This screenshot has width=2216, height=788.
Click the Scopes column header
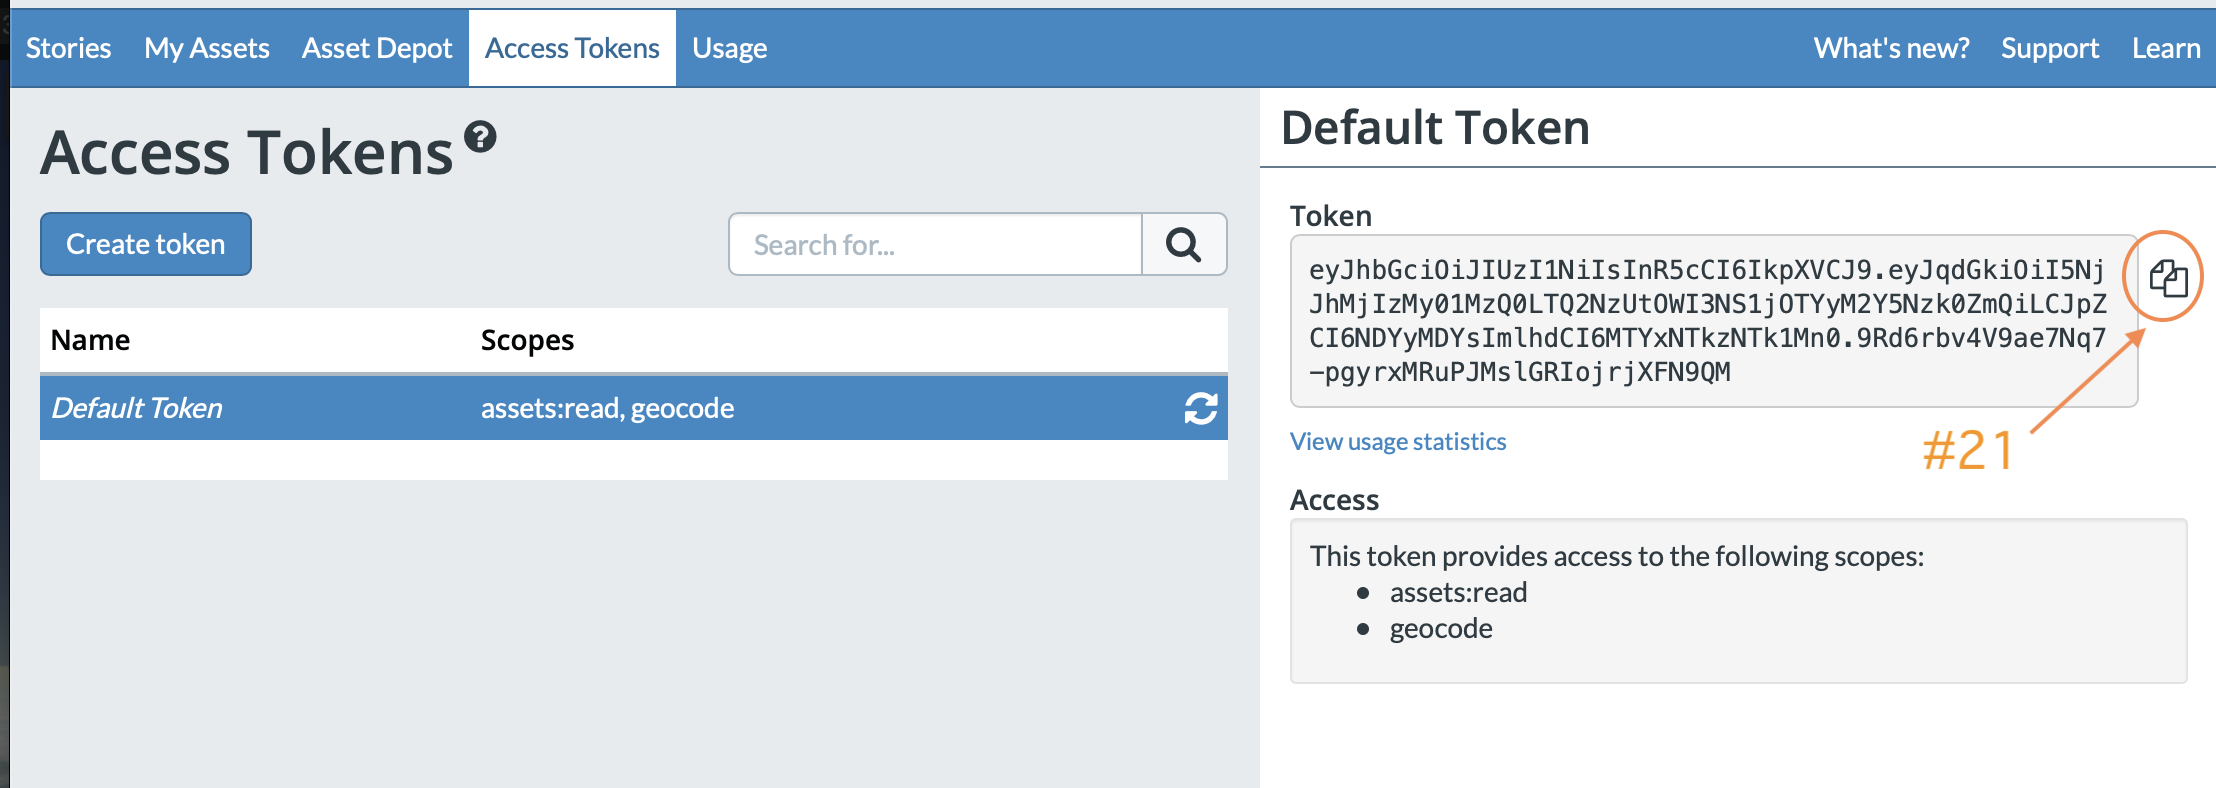tap(527, 340)
